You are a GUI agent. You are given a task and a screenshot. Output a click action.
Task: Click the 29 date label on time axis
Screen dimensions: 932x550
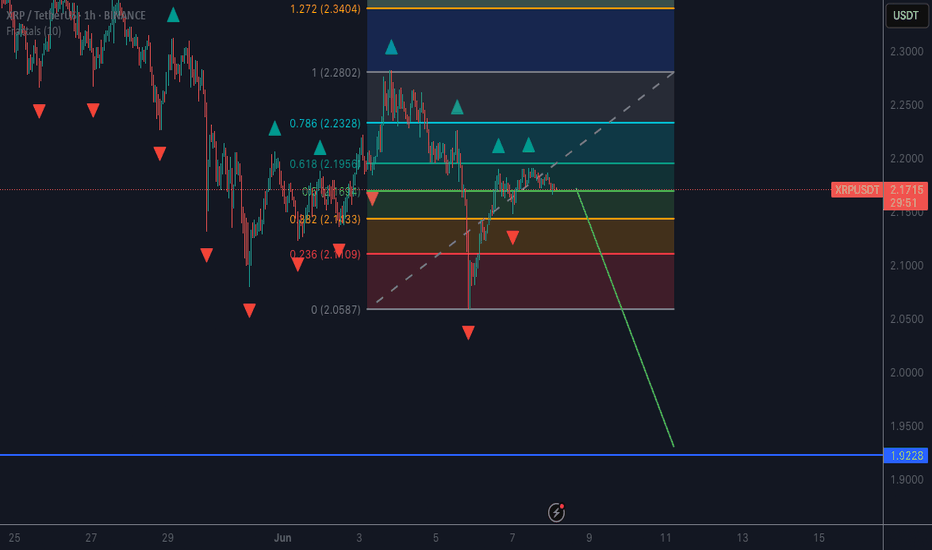[168, 538]
